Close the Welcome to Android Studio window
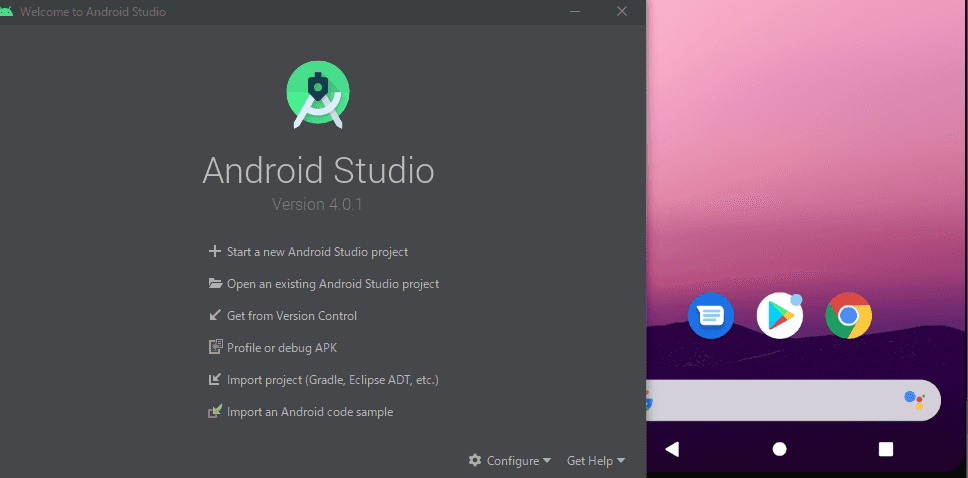This screenshot has height=478, width=968. [622, 12]
